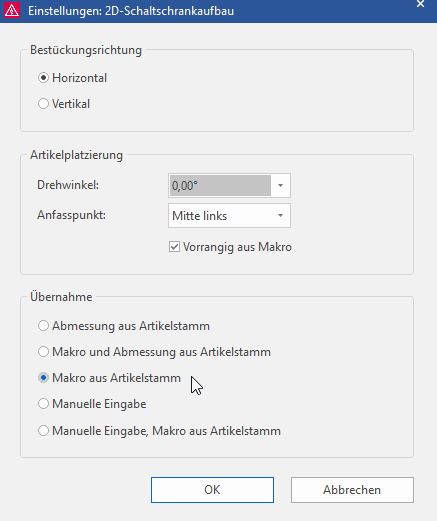
Task: Open the Drehwinkel dropdown arrow
Action: (280, 185)
